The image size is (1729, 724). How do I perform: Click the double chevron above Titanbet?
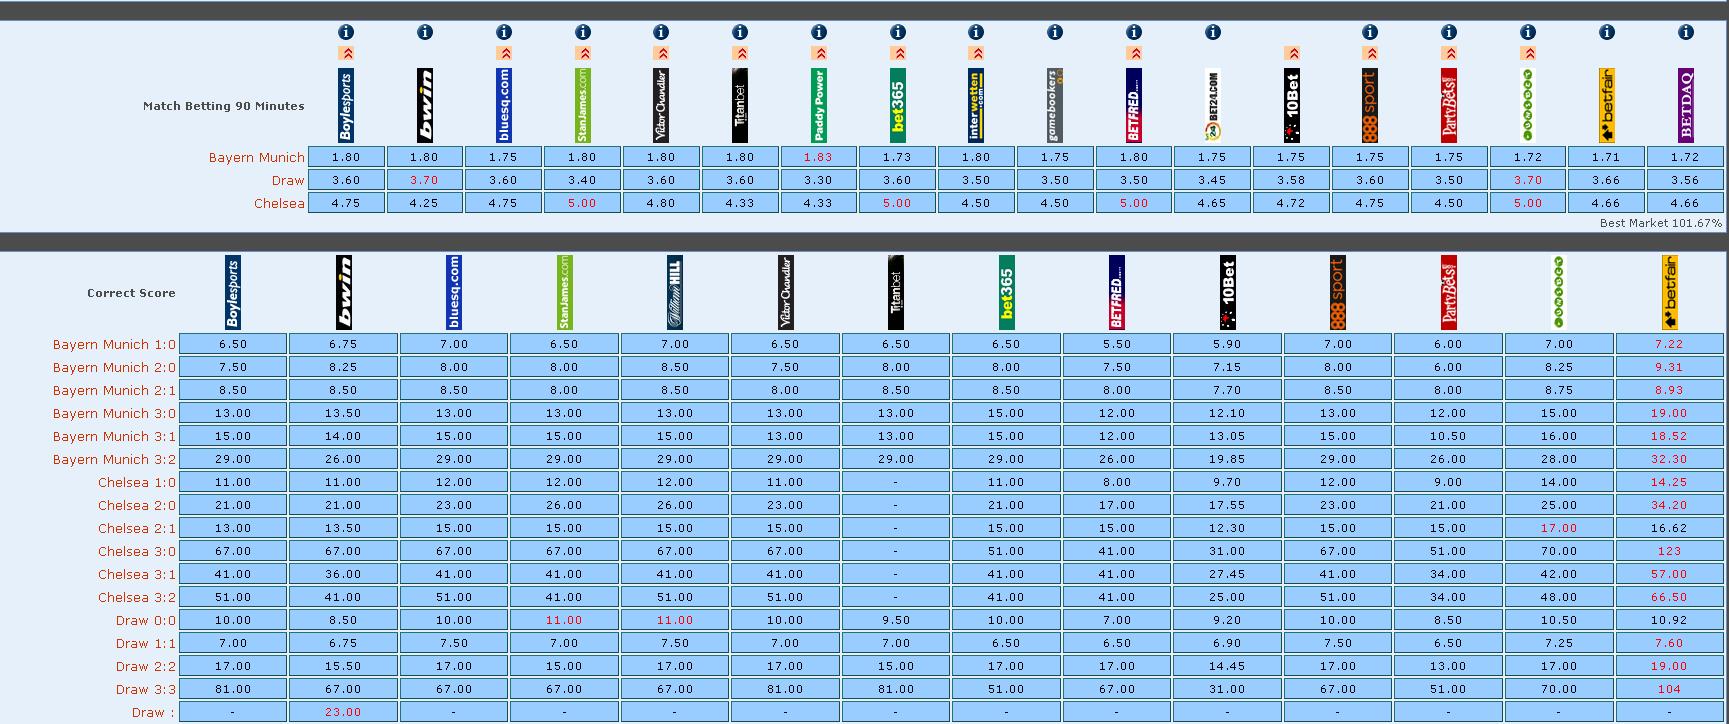(x=740, y=54)
